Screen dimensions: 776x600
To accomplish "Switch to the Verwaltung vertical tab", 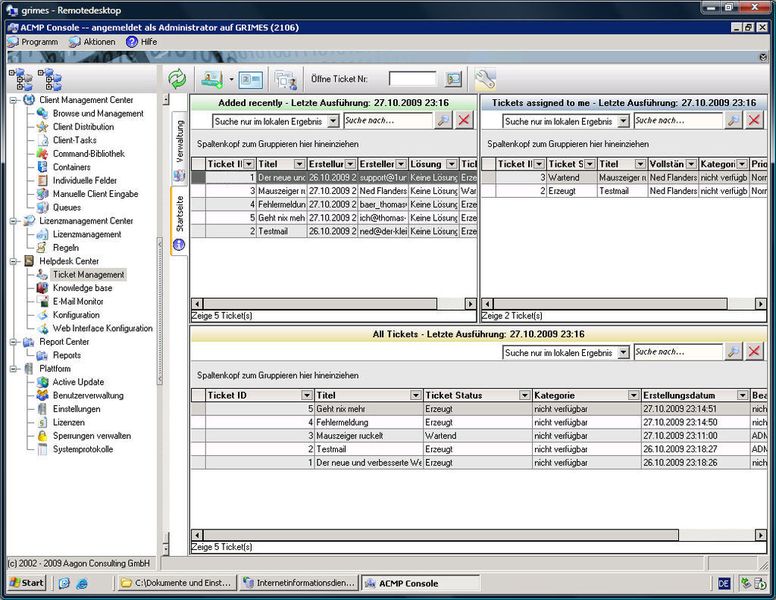I will point(180,141).
